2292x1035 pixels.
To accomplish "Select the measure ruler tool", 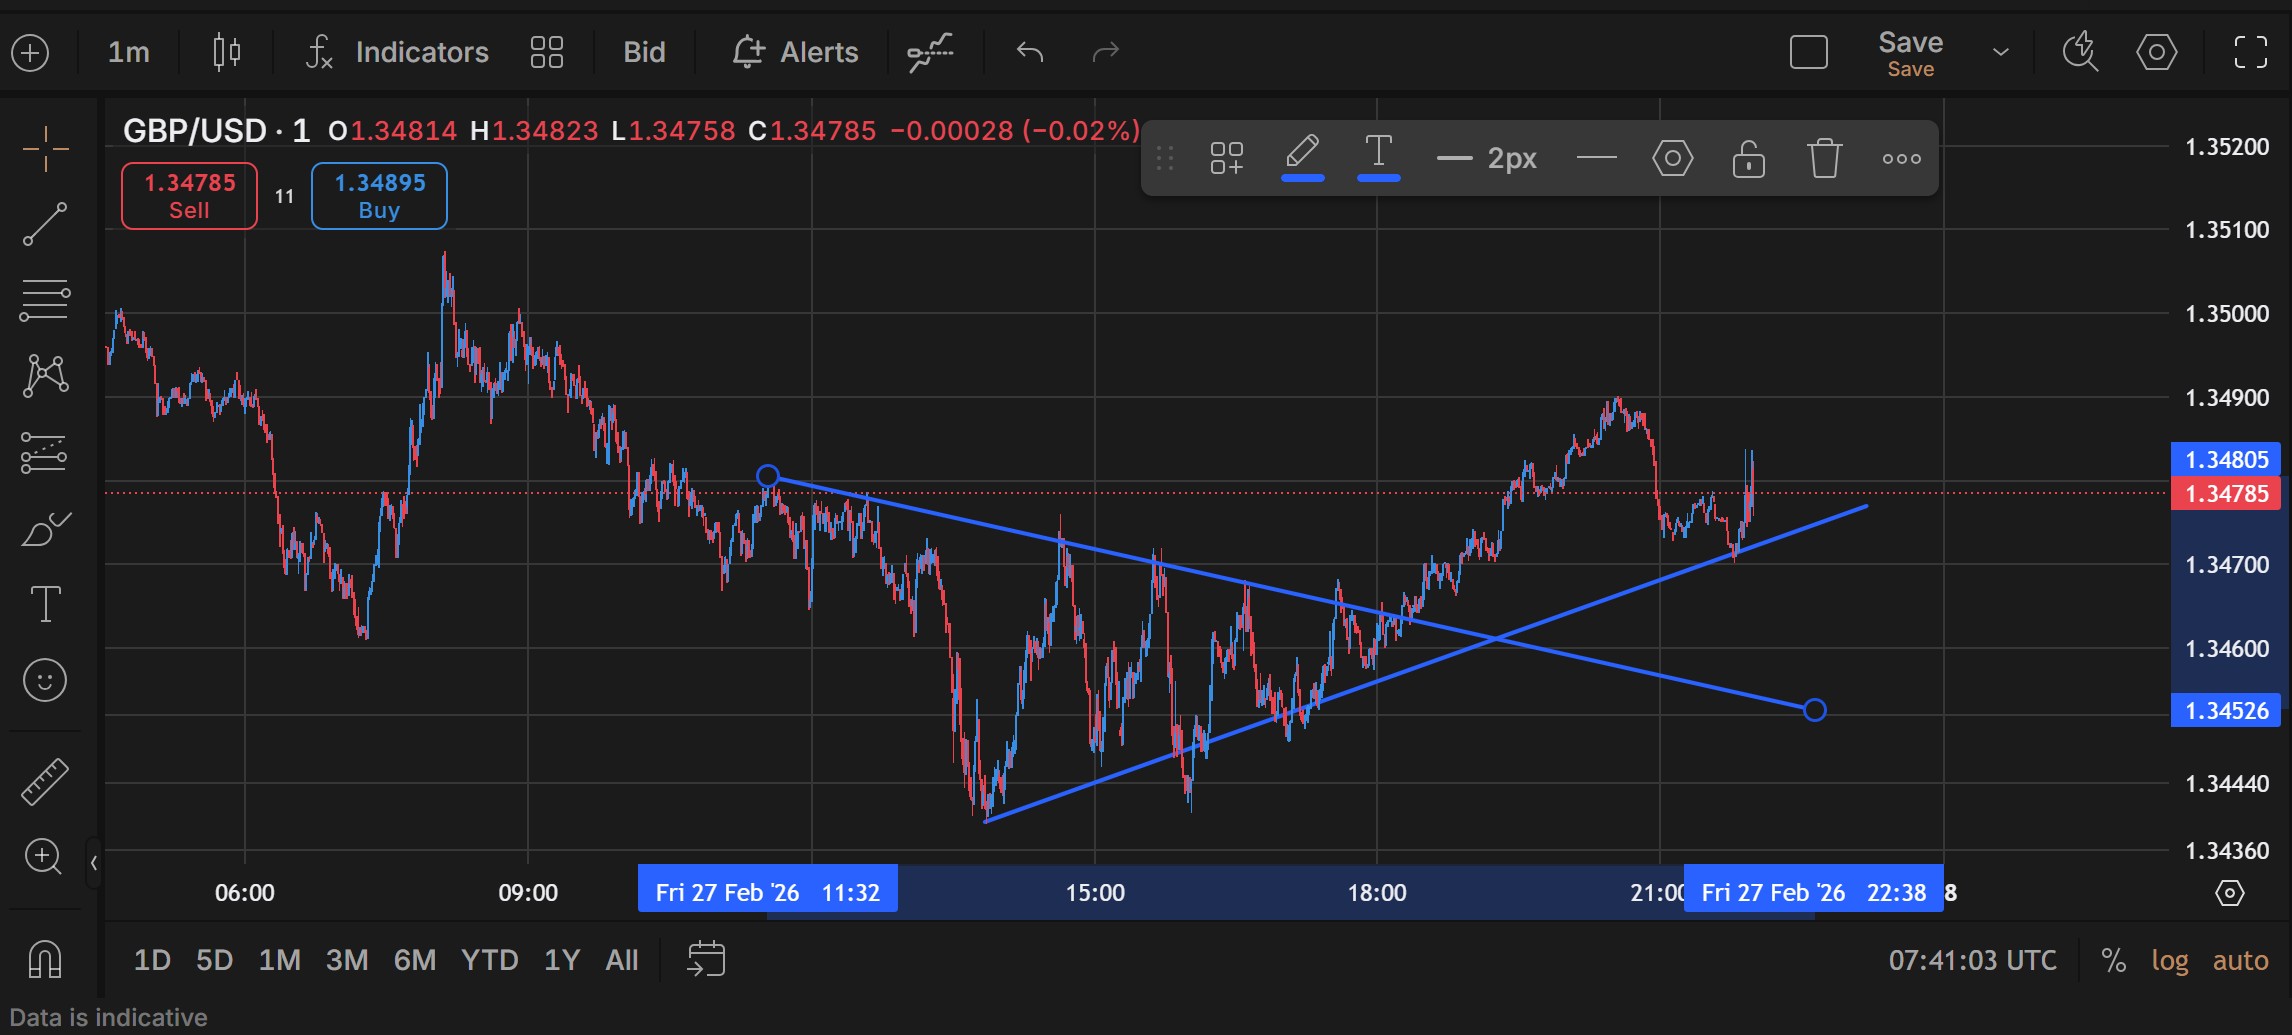I will tap(44, 781).
